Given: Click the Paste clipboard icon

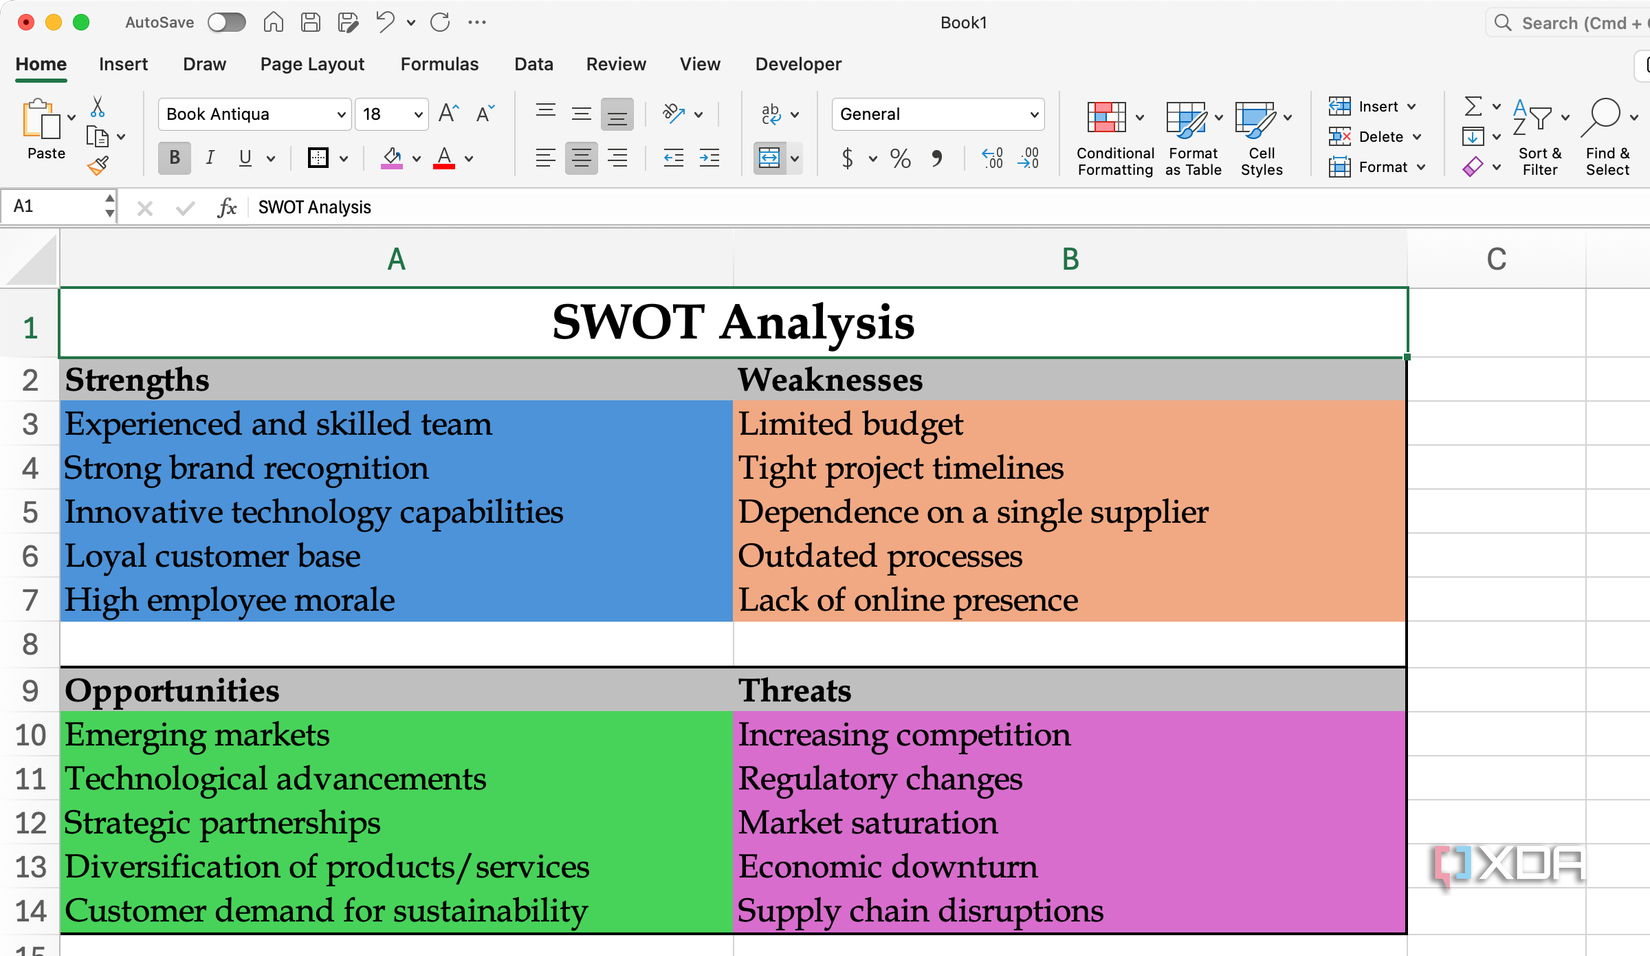Looking at the screenshot, I should (42, 119).
